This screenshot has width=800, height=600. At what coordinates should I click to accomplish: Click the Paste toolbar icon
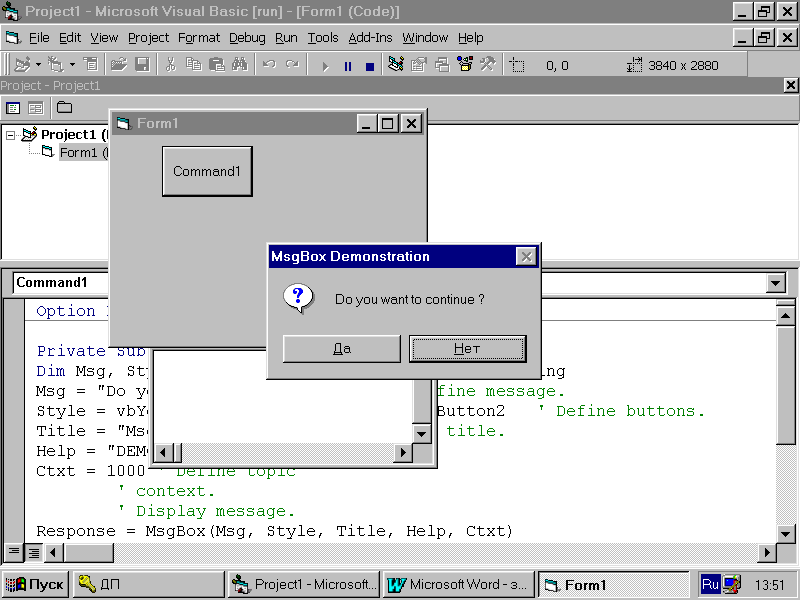pyautogui.click(x=217, y=65)
